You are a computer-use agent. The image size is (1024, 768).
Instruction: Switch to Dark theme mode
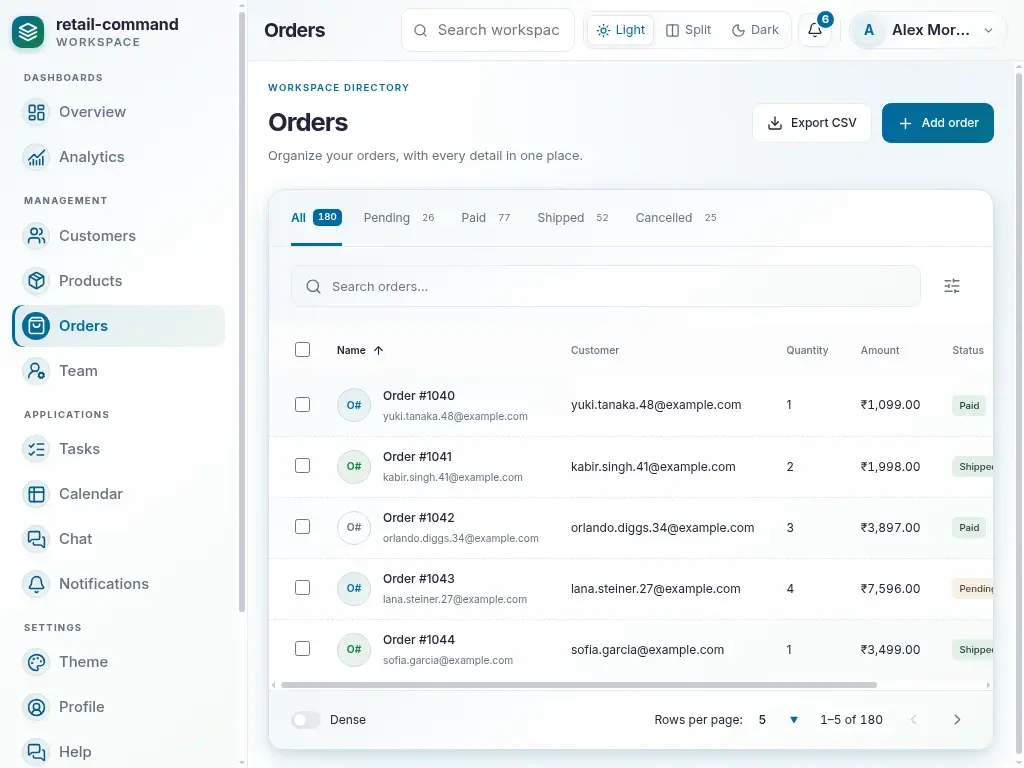755,30
